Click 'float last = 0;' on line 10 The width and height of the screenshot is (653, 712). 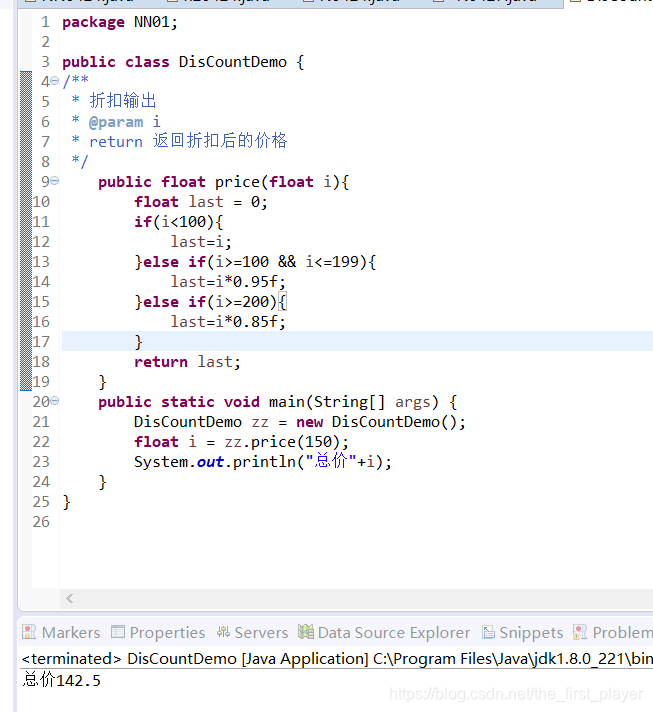tap(201, 202)
